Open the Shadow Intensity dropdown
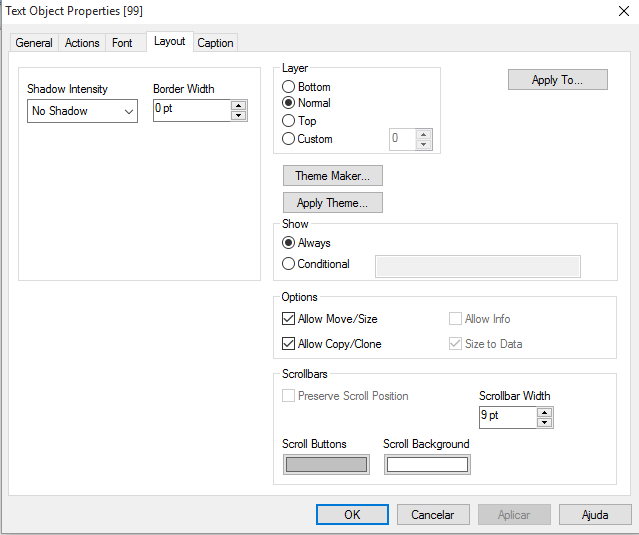The height and width of the screenshot is (535, 639). 82,111
